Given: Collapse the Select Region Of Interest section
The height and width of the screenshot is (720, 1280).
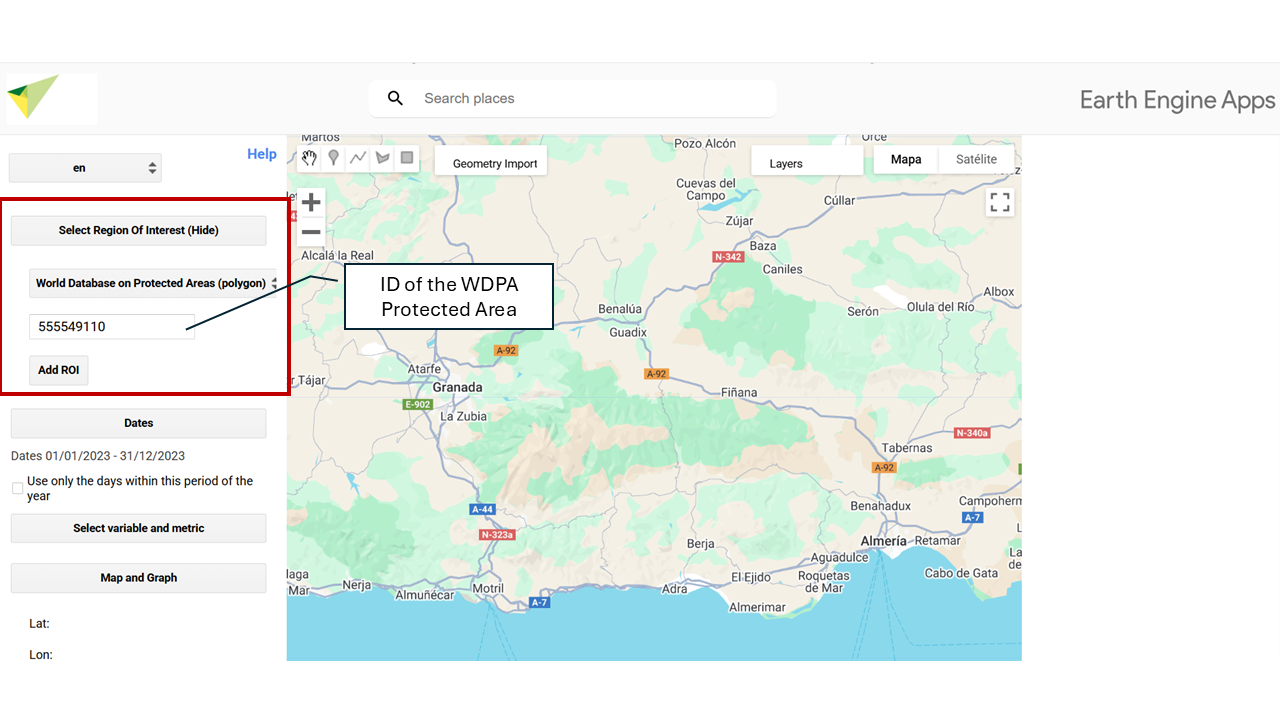Looking at the screenshot, I should pos(138,230).
